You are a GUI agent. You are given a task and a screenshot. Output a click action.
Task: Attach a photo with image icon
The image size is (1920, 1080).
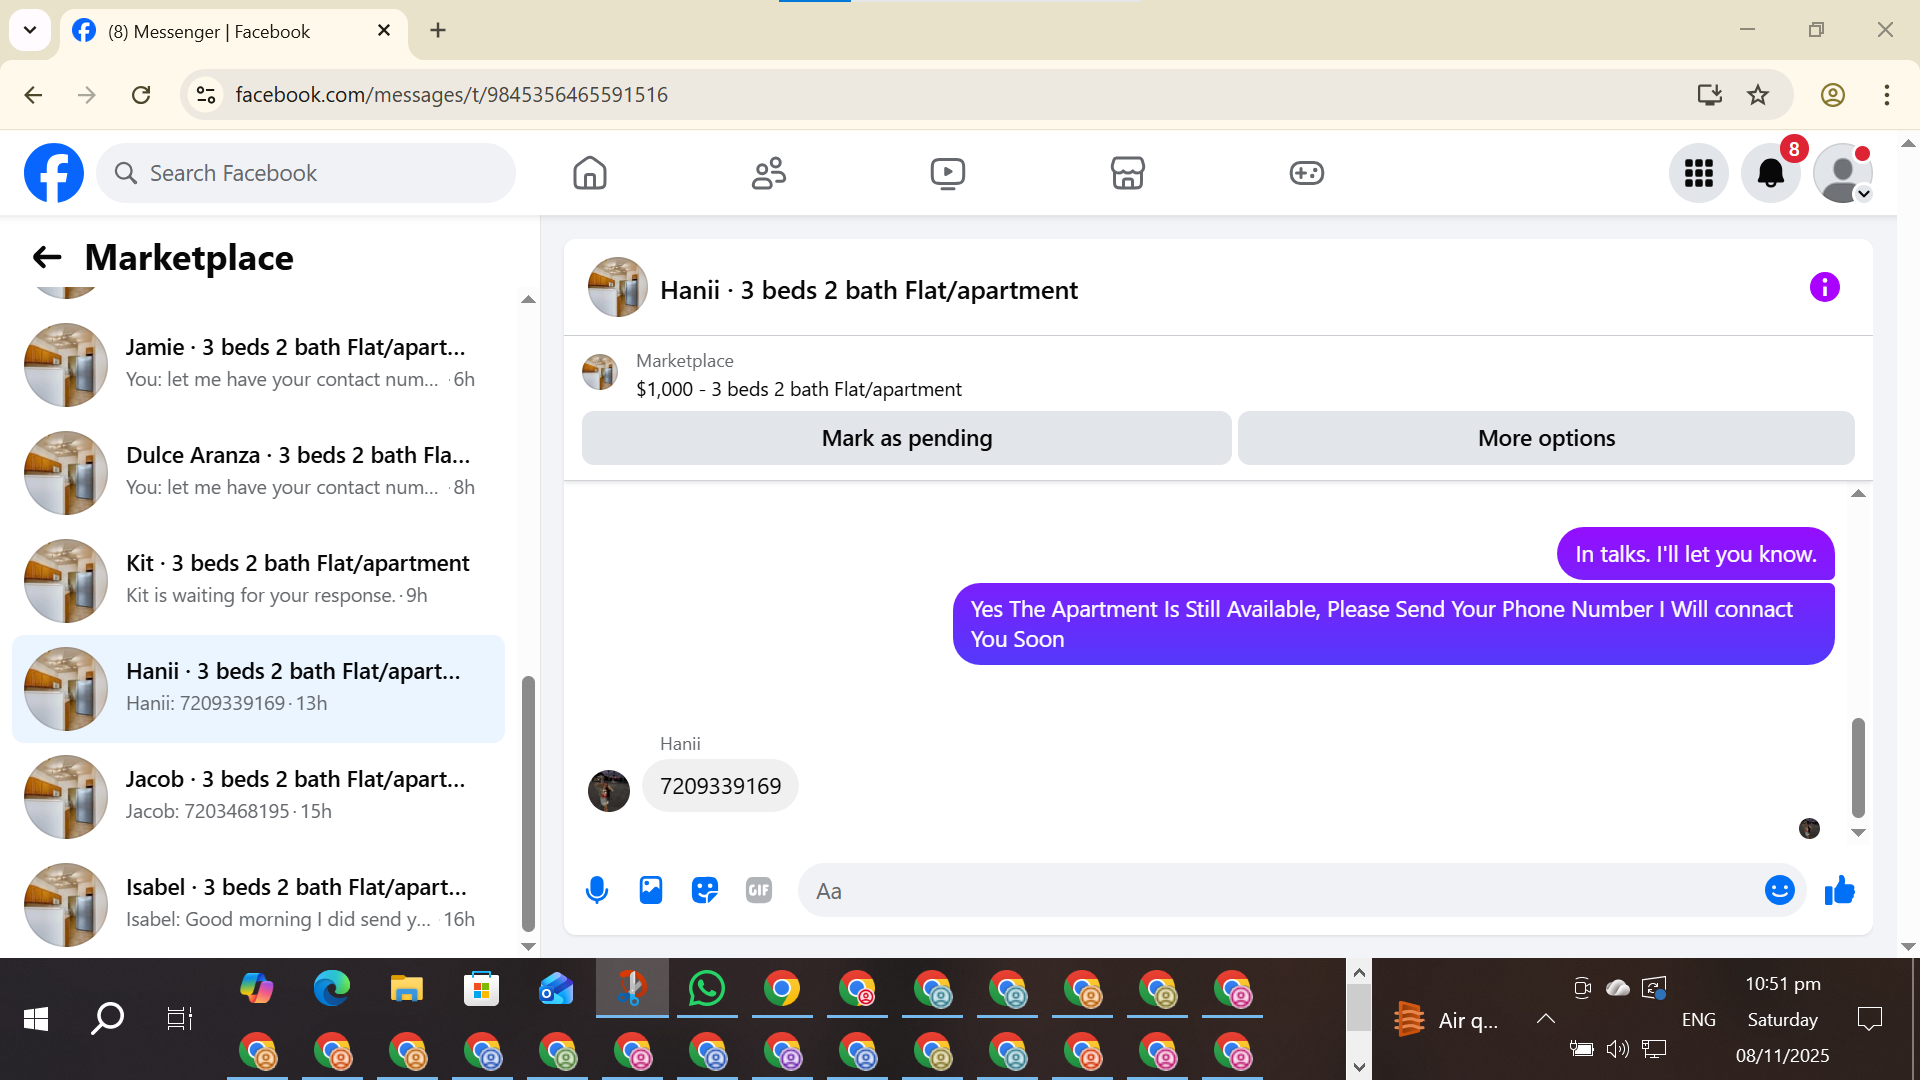coord(651,890)
